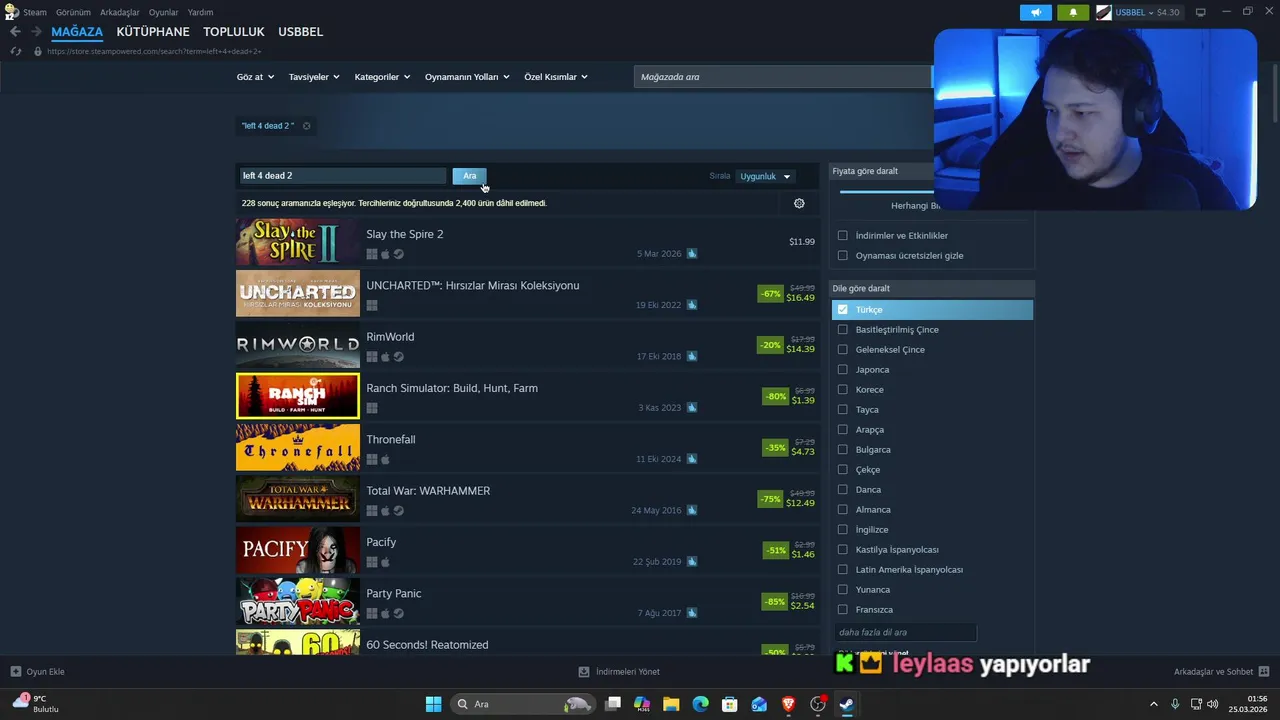Collapse the Dile göre daralt section
The height and width of the screenshot is (720, 1280).
(932, 289)
